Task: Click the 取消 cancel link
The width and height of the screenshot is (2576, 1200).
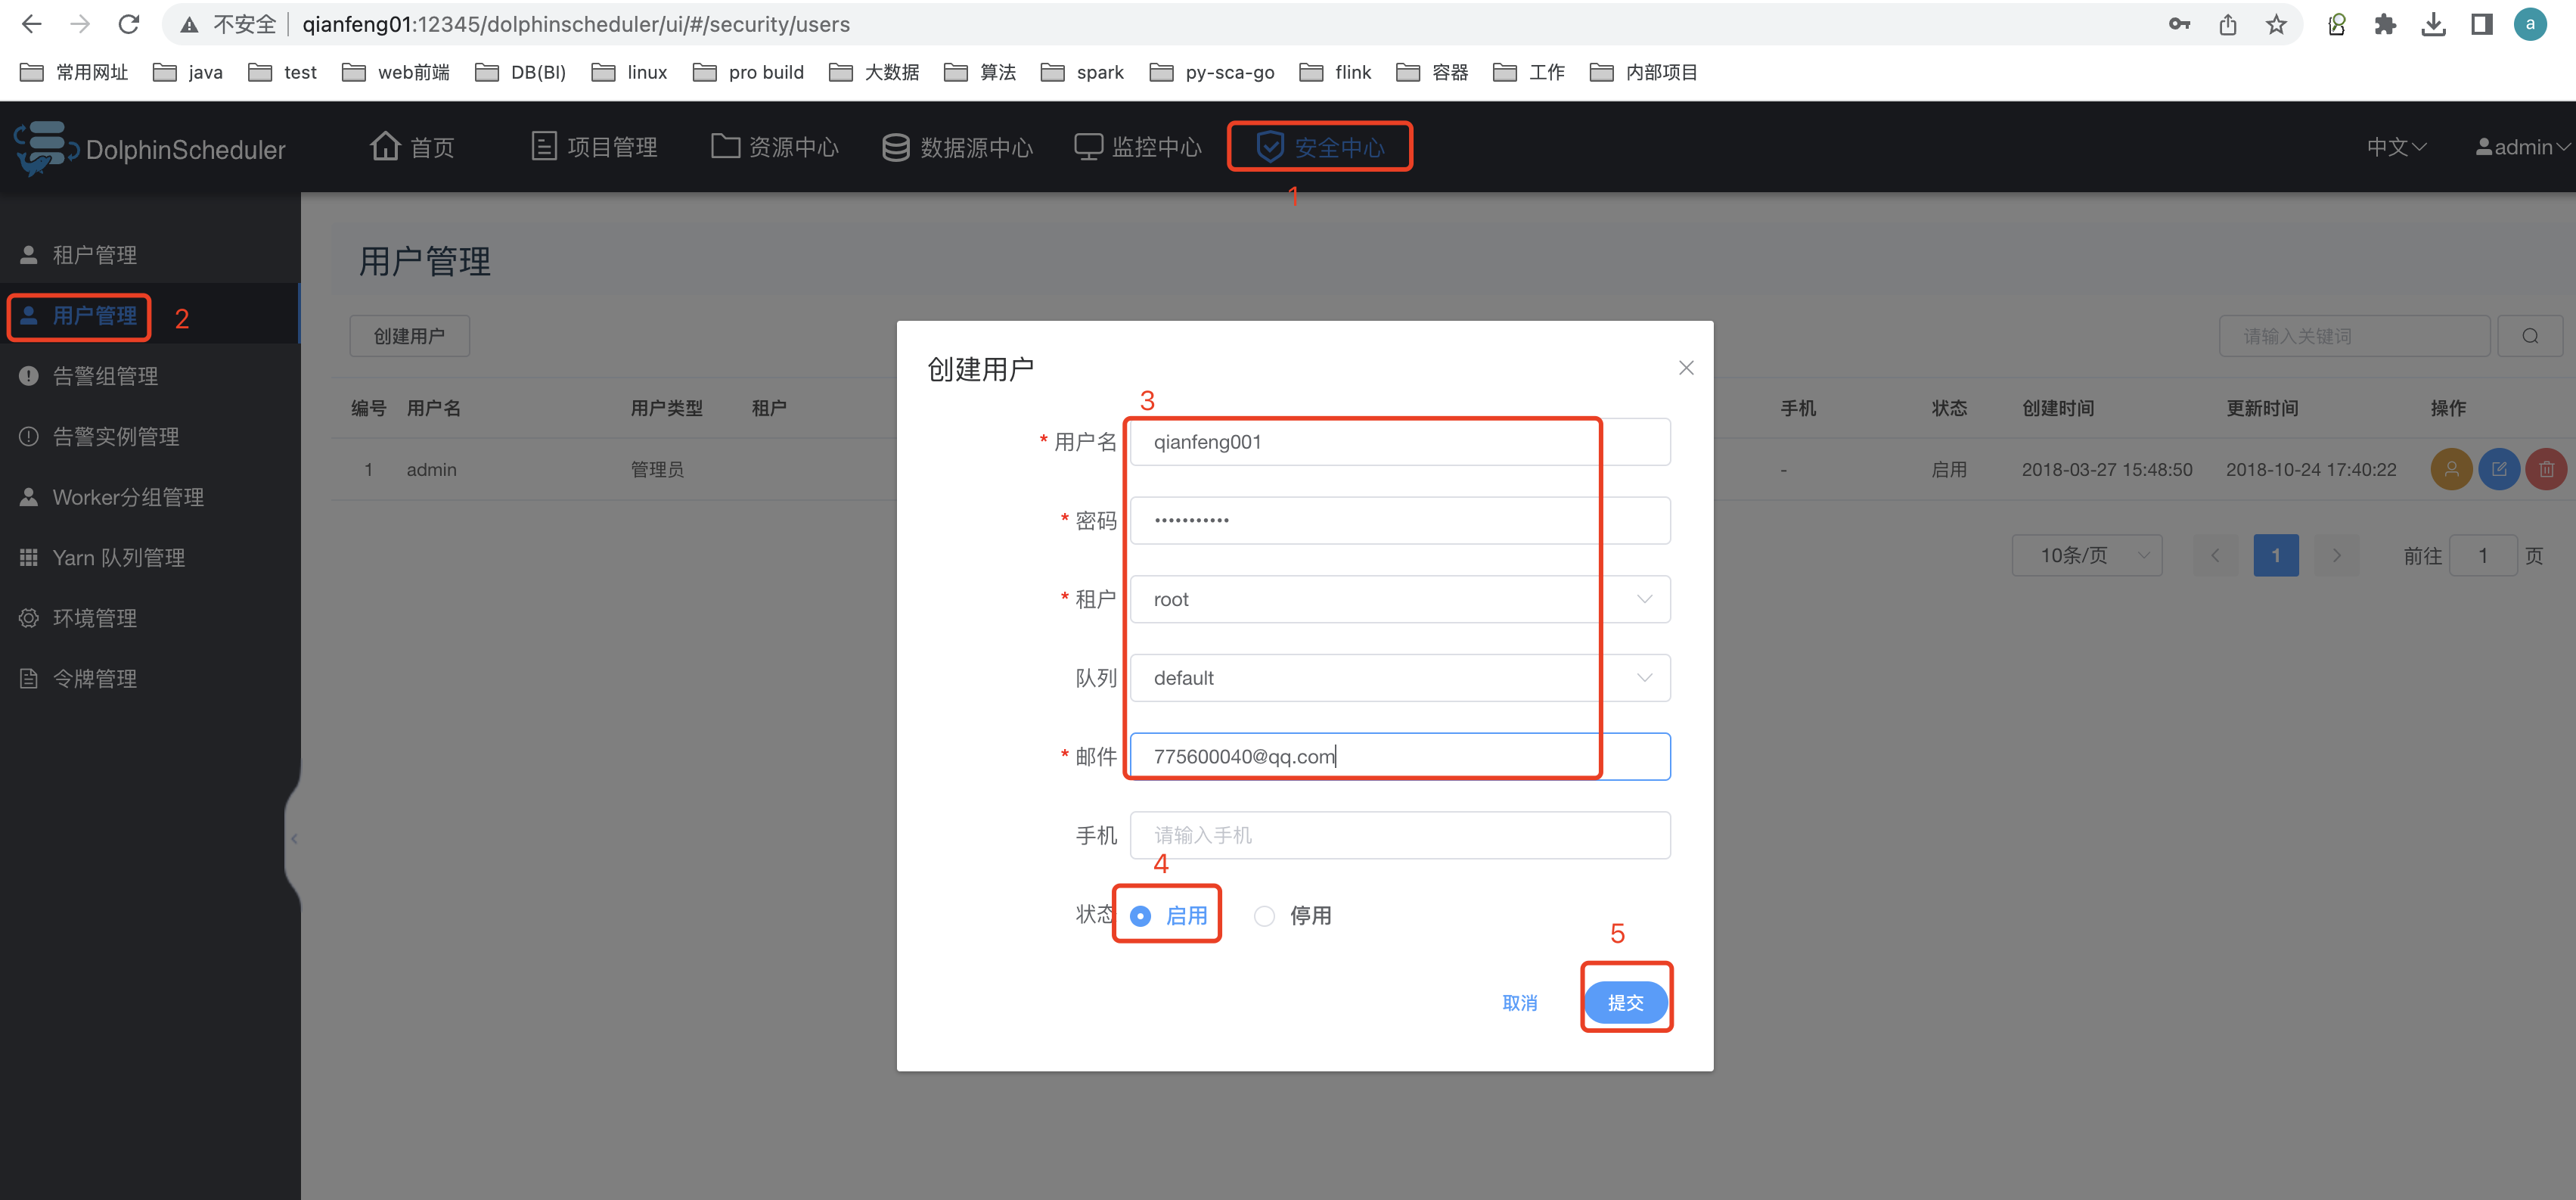Action: click(x=1519, y=1002)
